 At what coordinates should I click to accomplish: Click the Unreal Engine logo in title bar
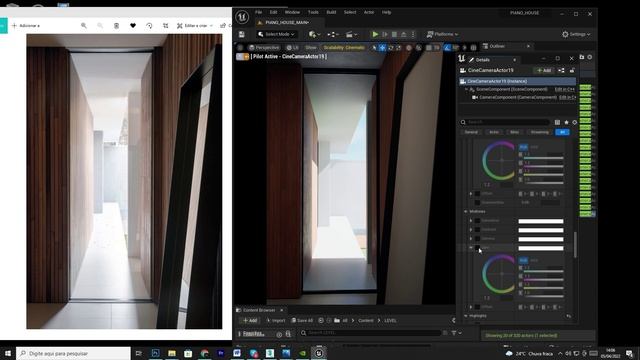[x=242, y=17]
